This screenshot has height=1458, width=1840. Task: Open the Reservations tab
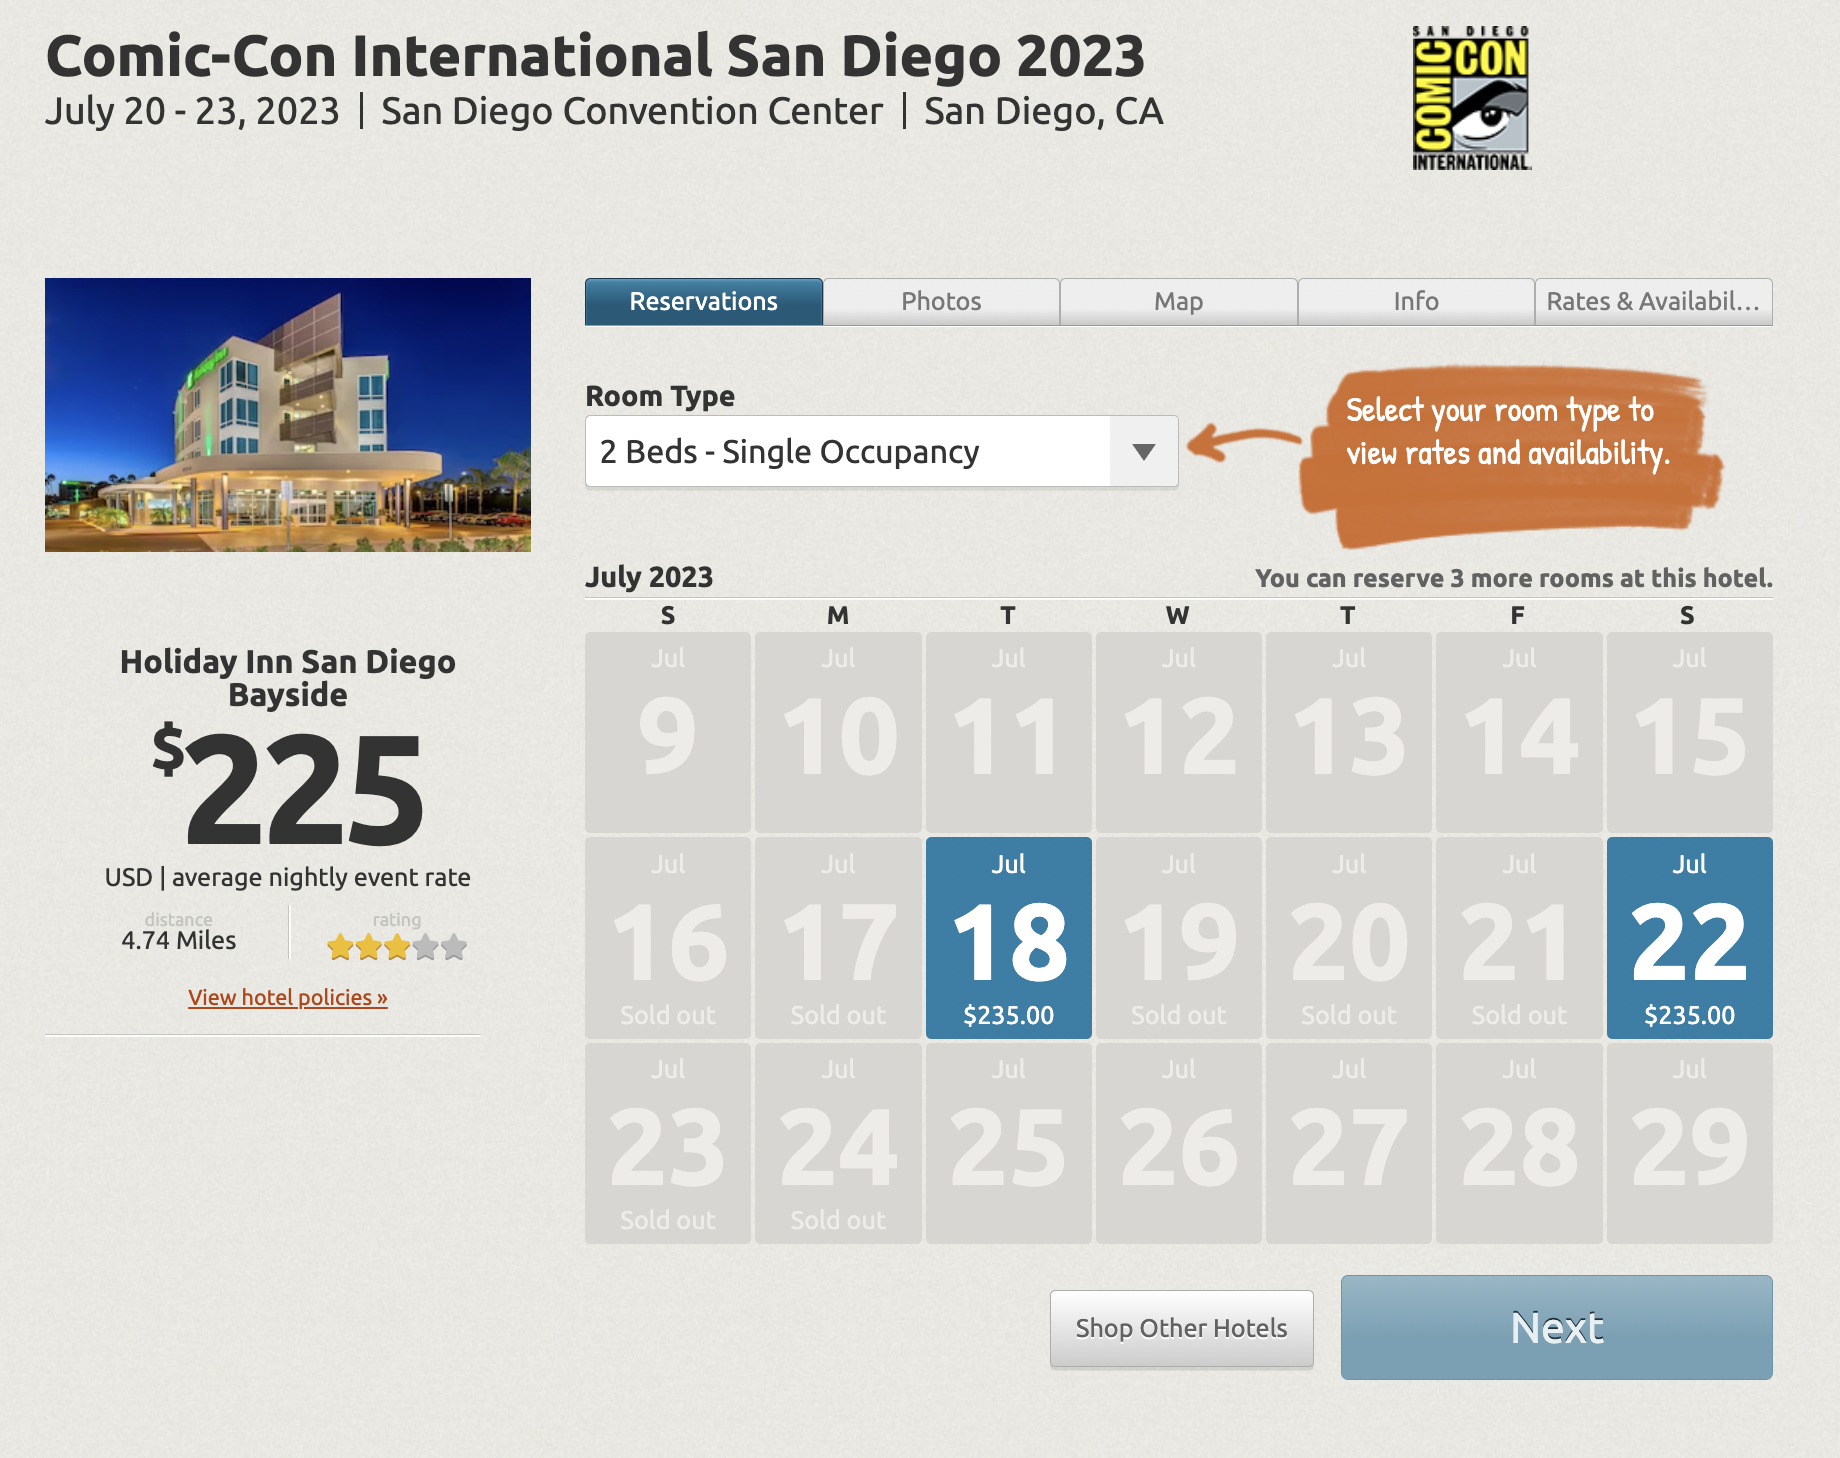[x=703, y=301]
